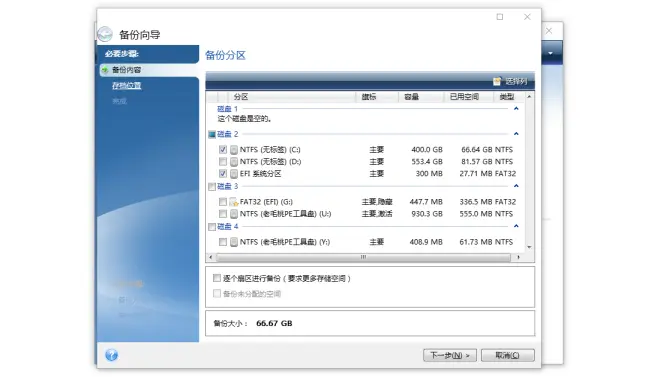Click the blue help question mark icon
The image size is (660, 377).
[112, 355]
